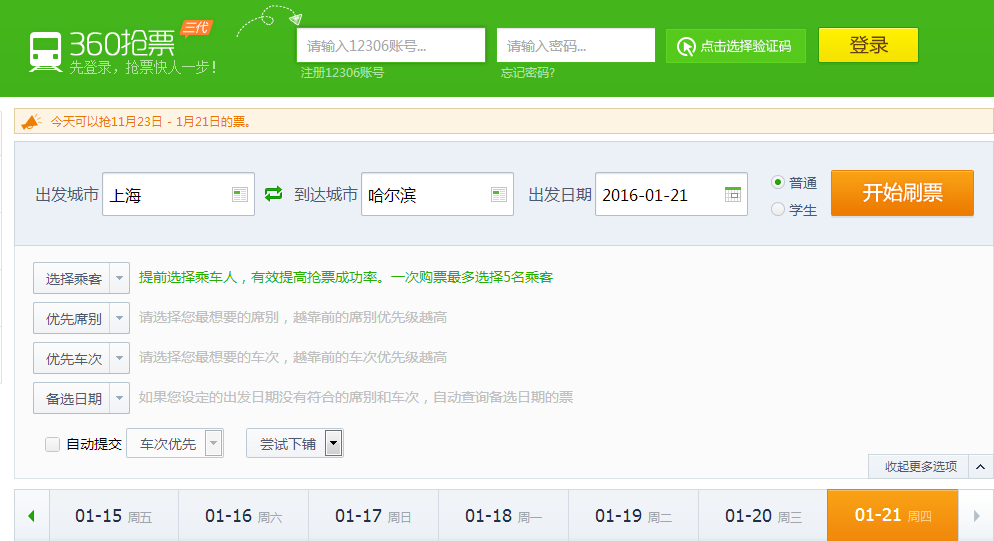Viewport: 994px width, 541px height.
Task: Open arrival city picker icon
Action: [499, 194]
